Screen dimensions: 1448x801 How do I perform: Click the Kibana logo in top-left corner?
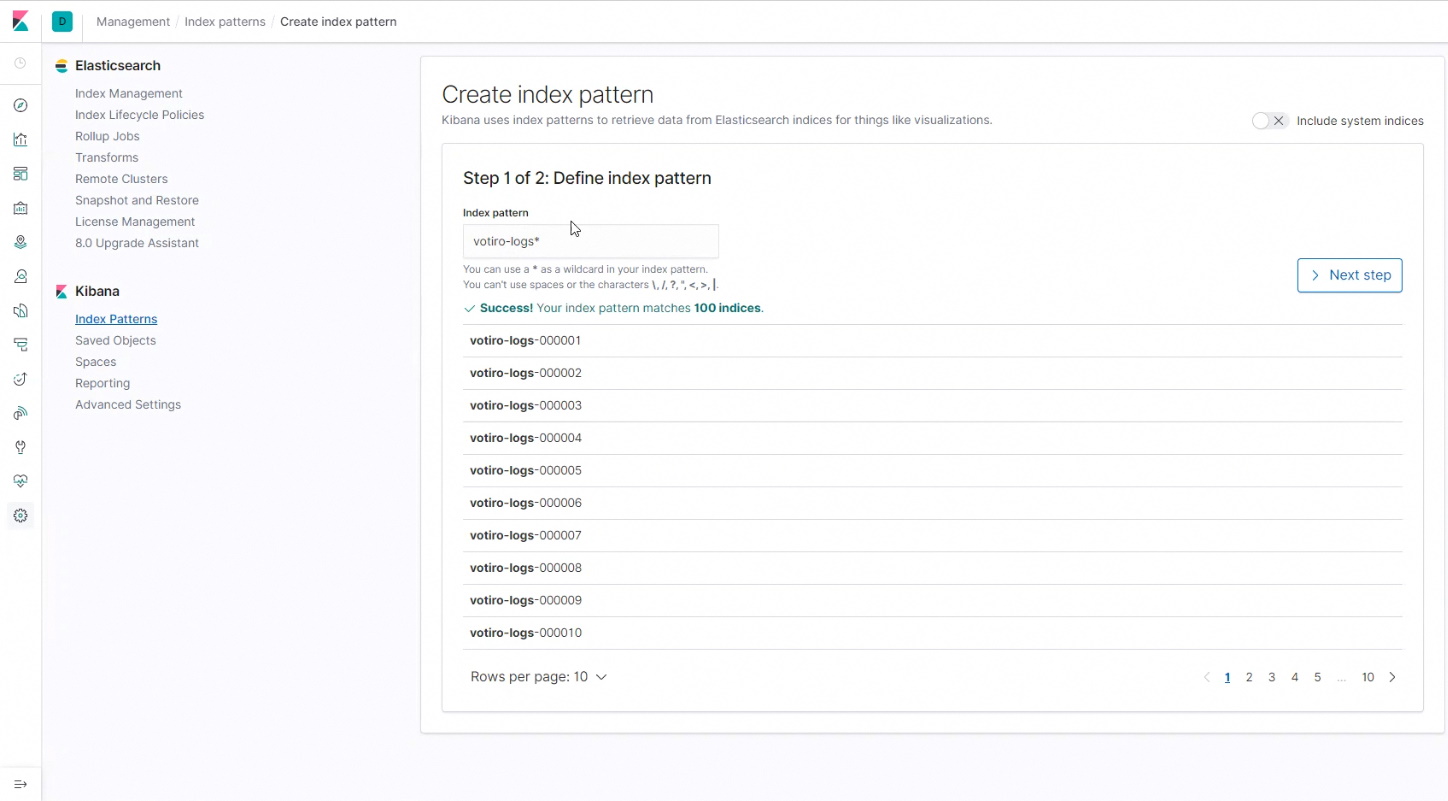click(x=20, y=21)
